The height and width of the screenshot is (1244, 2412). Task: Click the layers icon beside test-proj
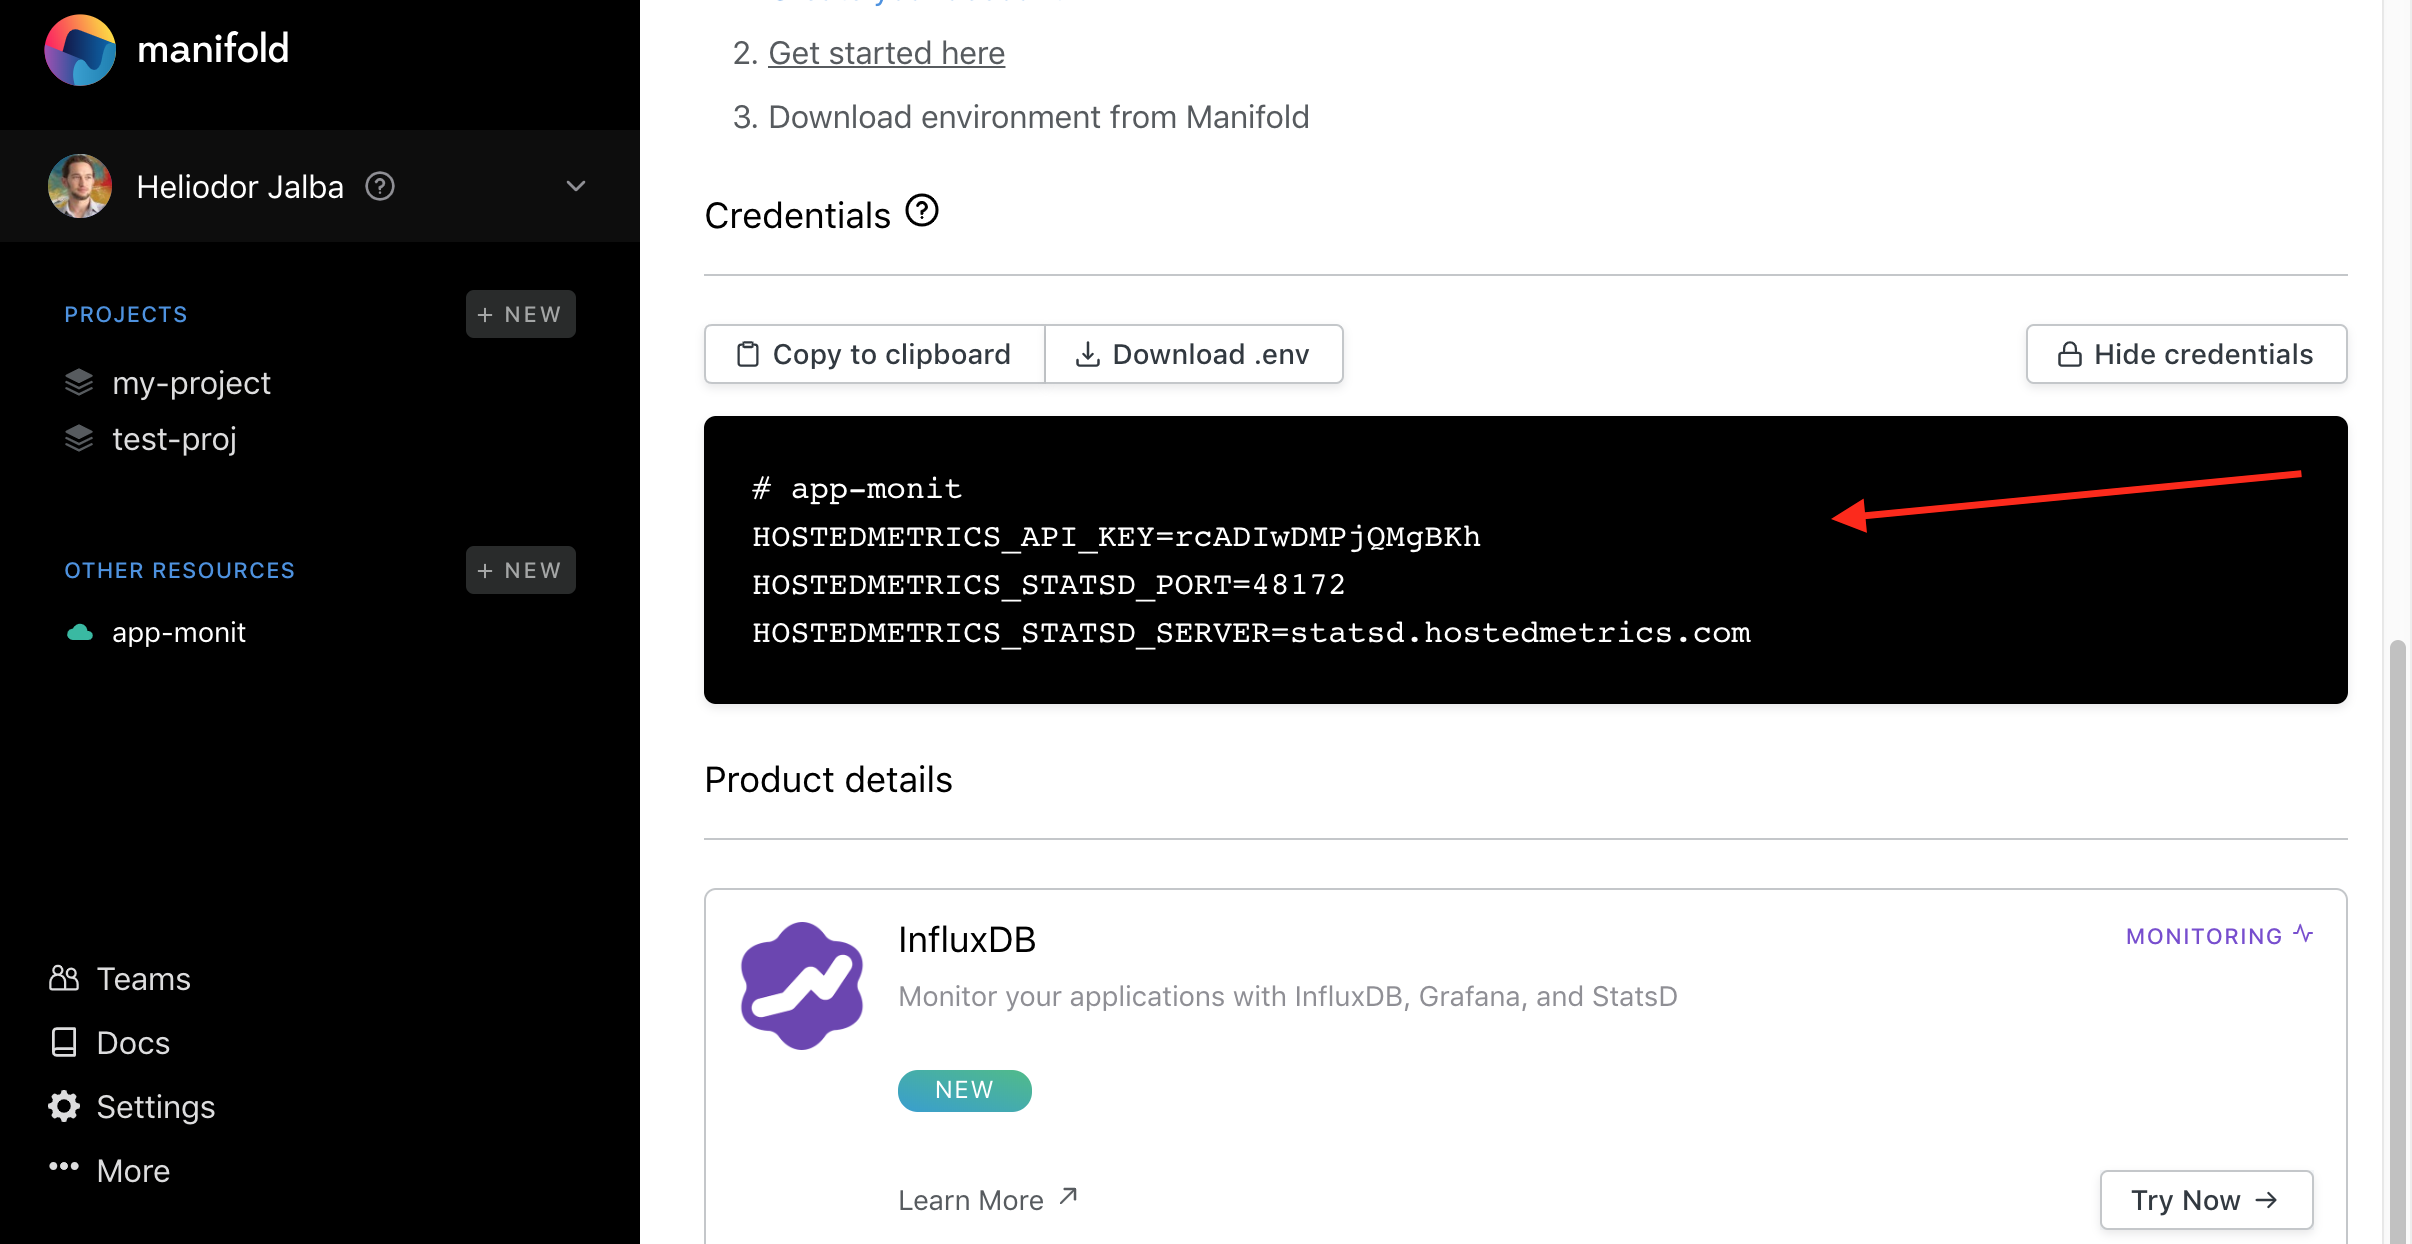coord(79,438)
